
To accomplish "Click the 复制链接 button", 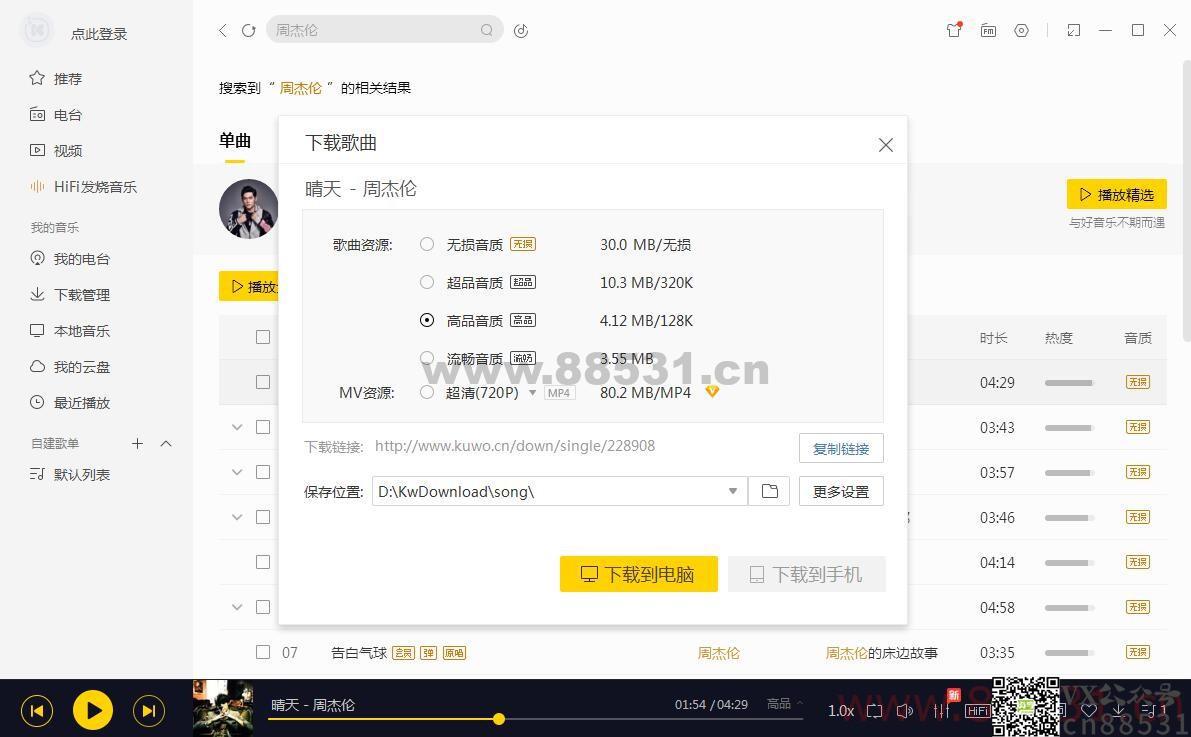I will click(x=841, y=448).
